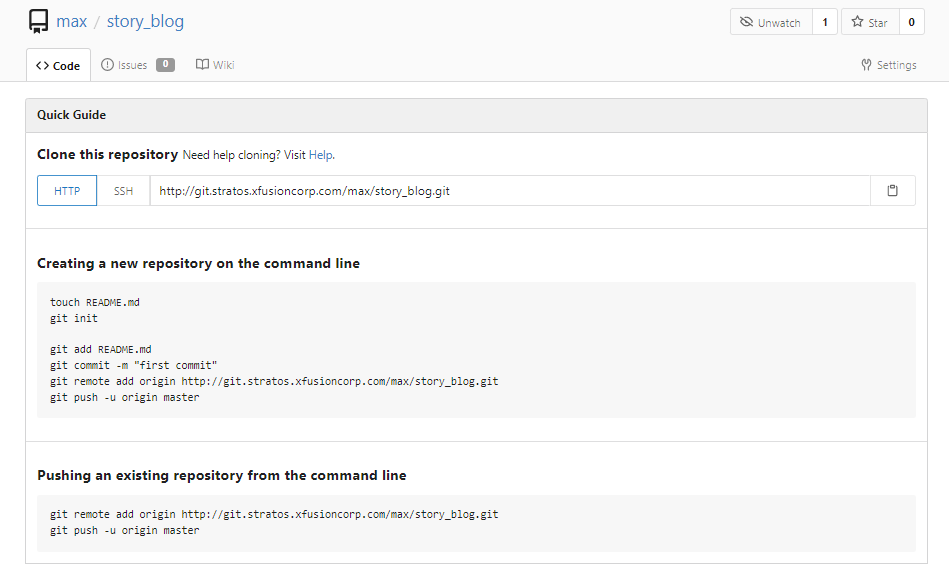Click 'Clone this repository' heading
The width and height of the screenshot is (949, 586).
point(108,154)
